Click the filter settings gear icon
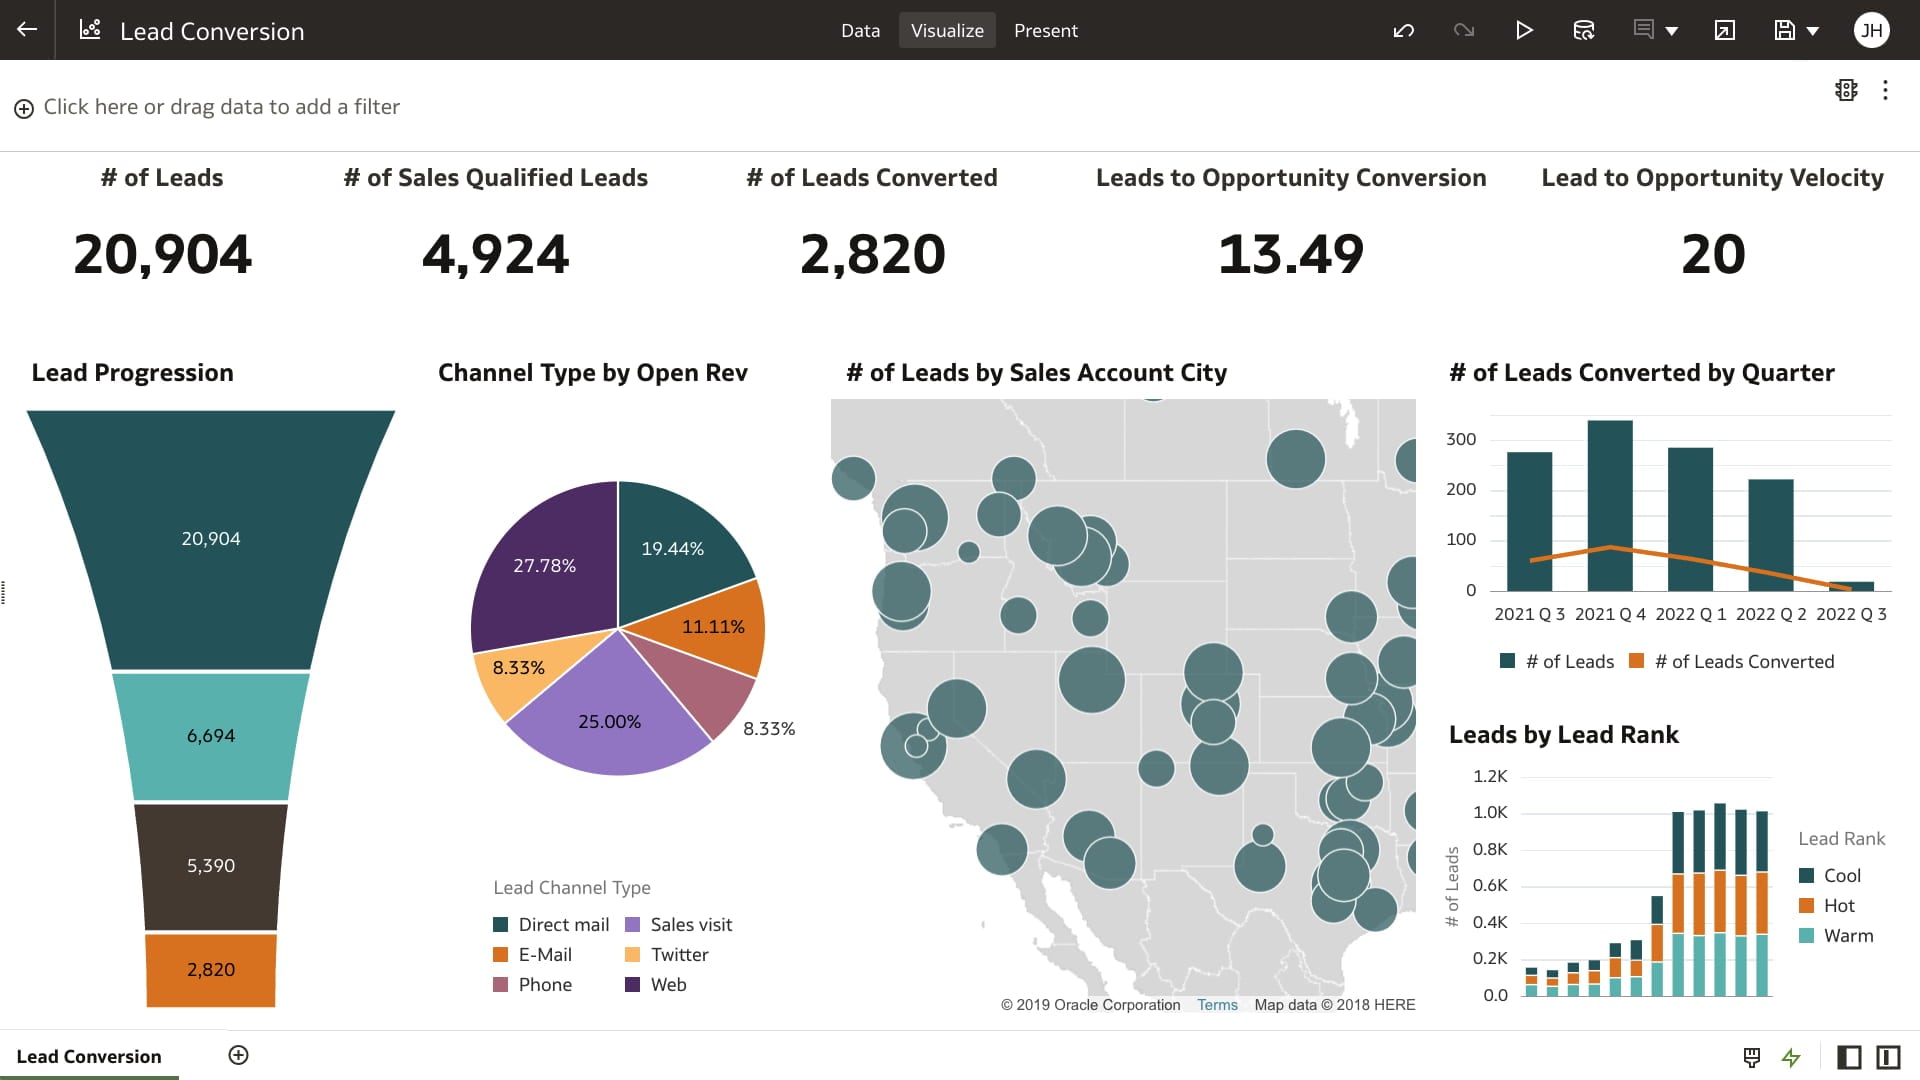Image resolution: width=1920 pixels, height=1080 pixels. coord(1846,90)
